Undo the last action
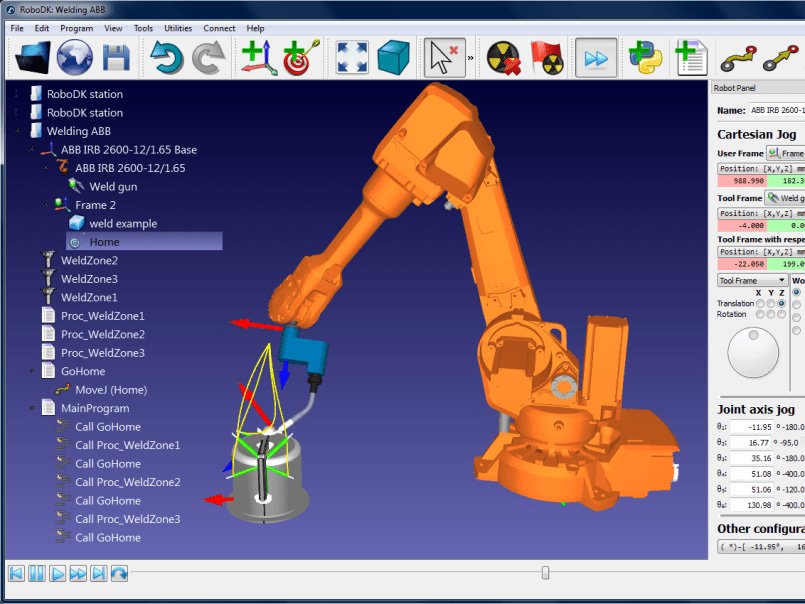805x604 pixels. tap(166, 58)
